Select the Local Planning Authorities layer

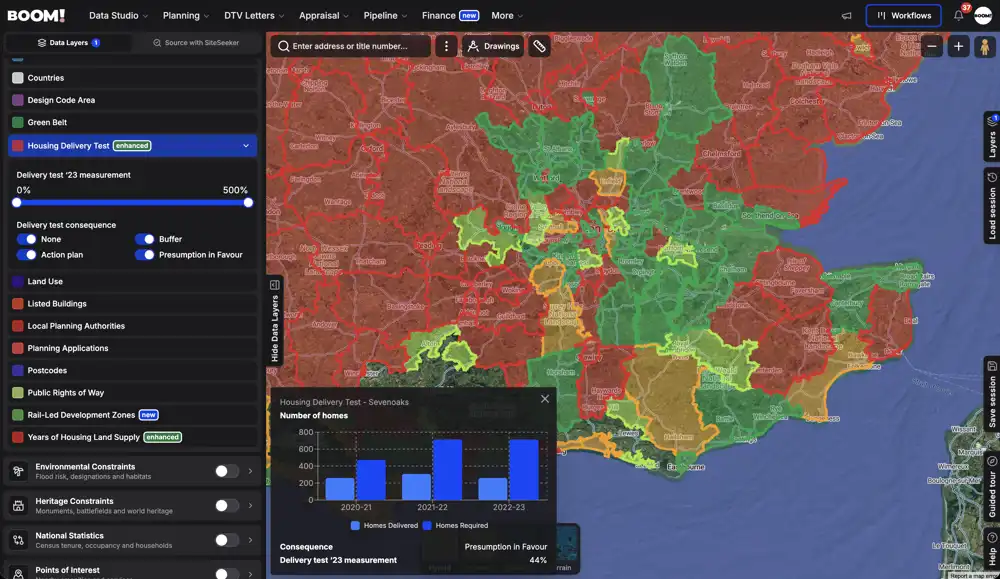[x=133, y=326]
